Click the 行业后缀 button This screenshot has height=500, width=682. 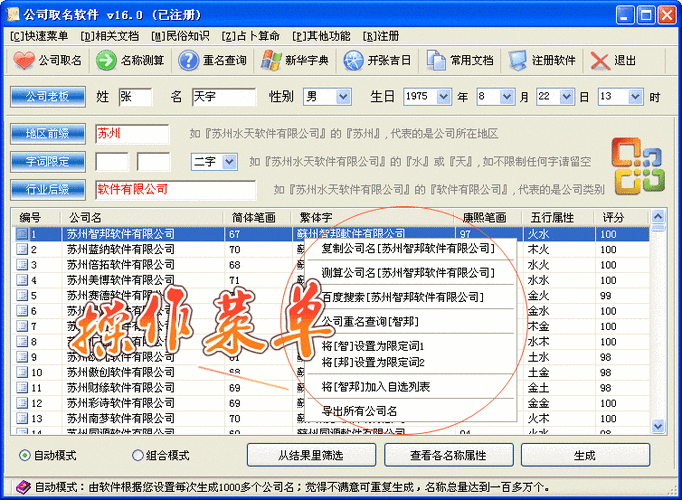pyautogui.click(x=48, y=190)
